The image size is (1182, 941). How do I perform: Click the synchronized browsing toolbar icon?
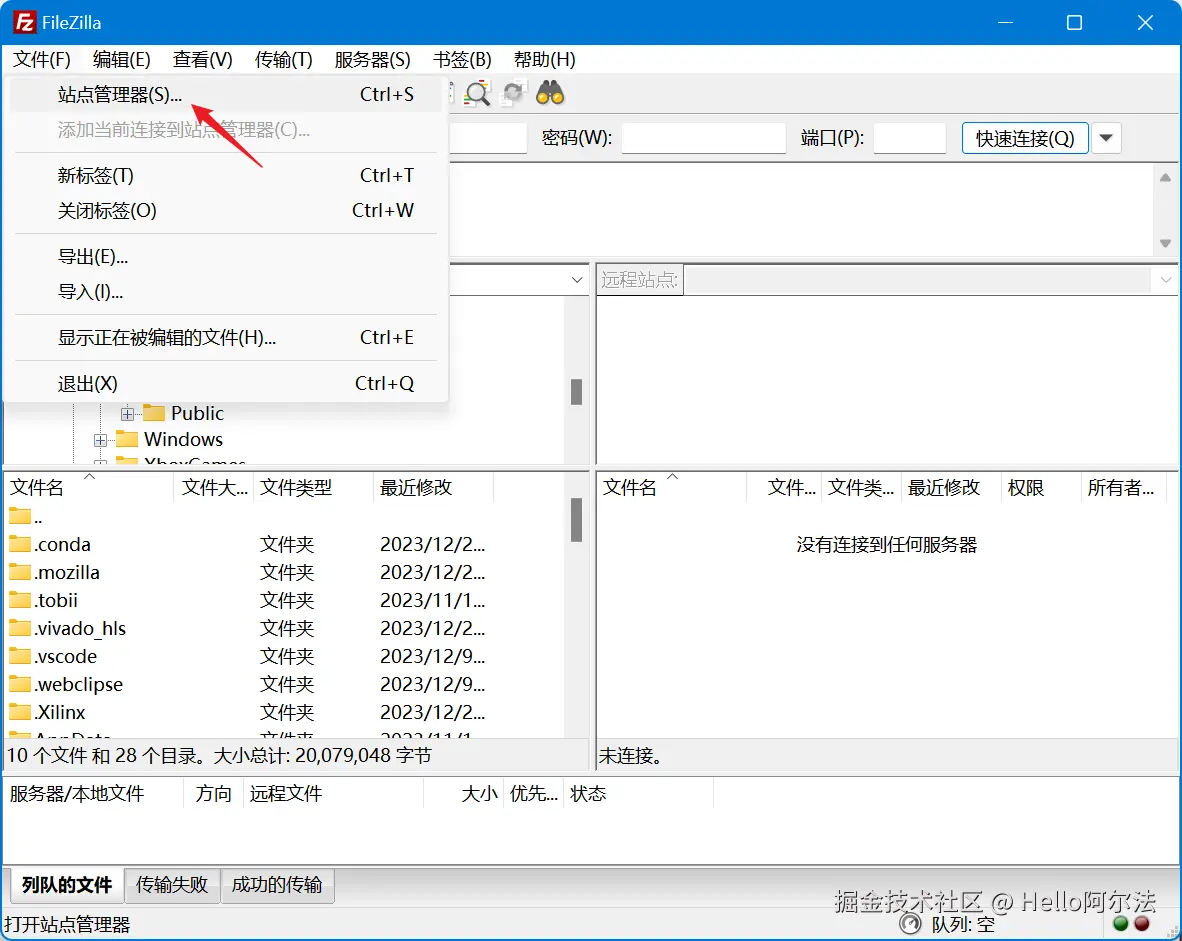pos(513,93)
